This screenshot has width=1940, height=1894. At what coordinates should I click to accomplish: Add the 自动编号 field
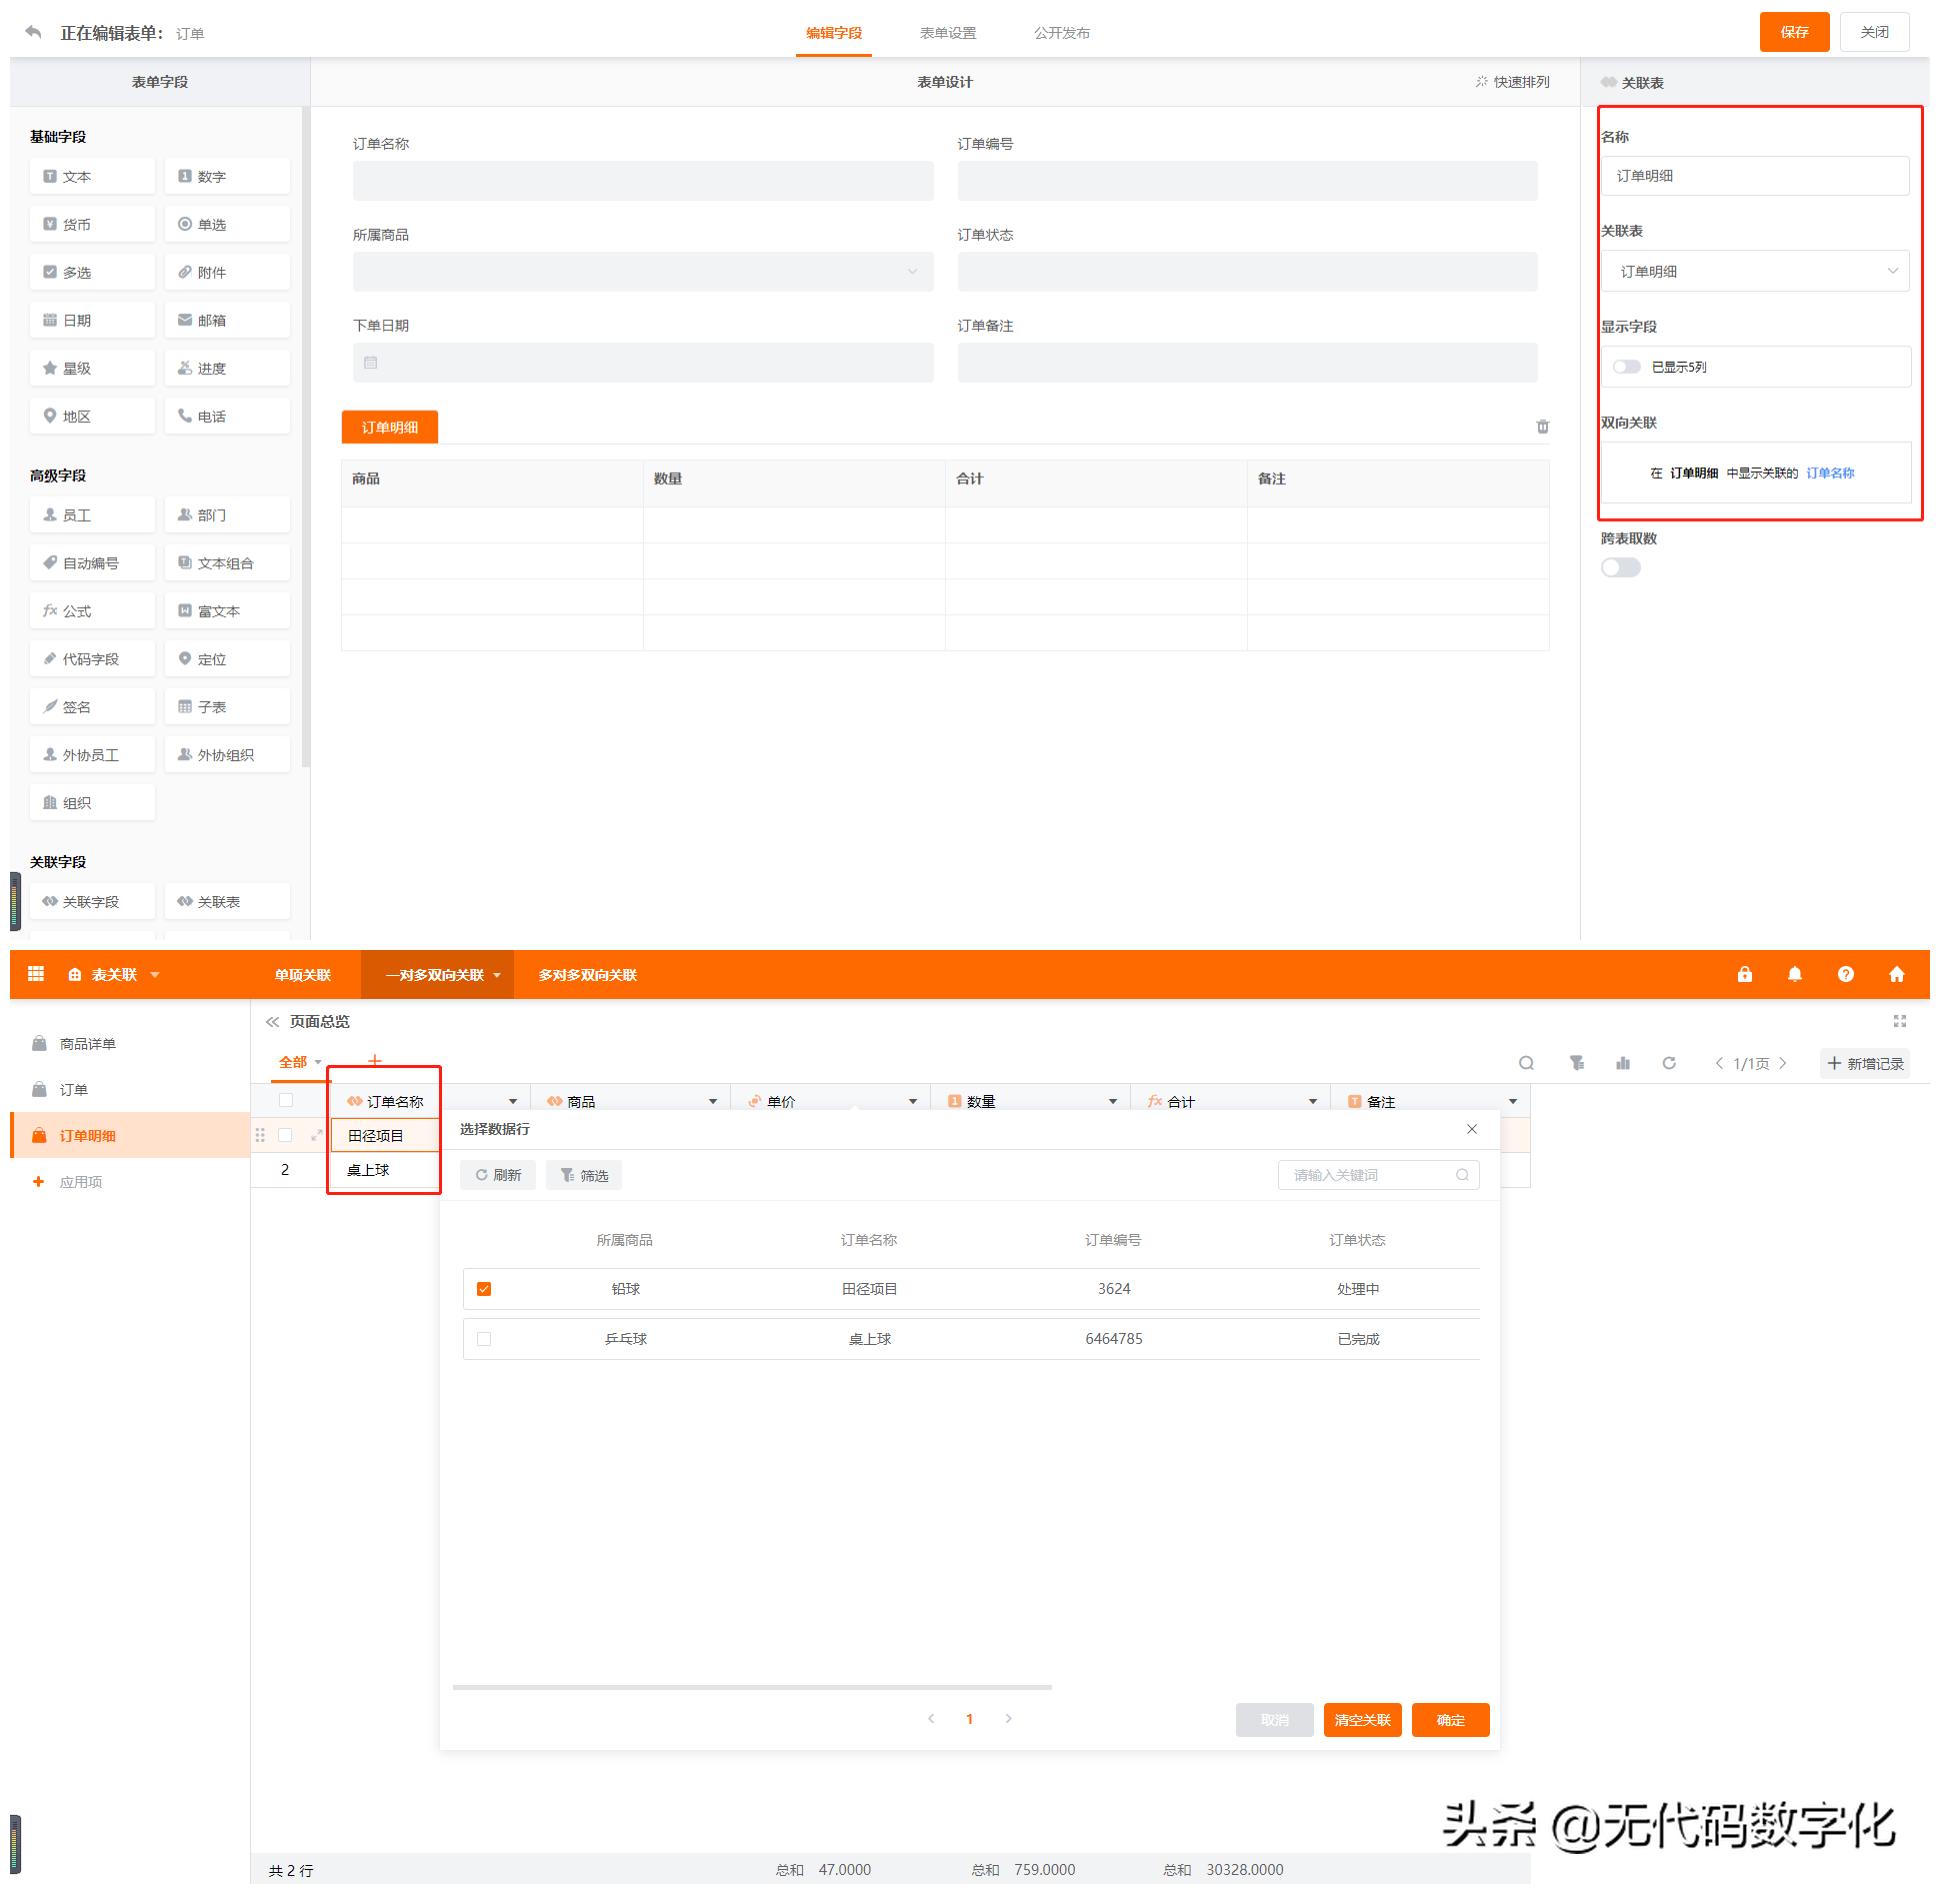coord(92,563)
